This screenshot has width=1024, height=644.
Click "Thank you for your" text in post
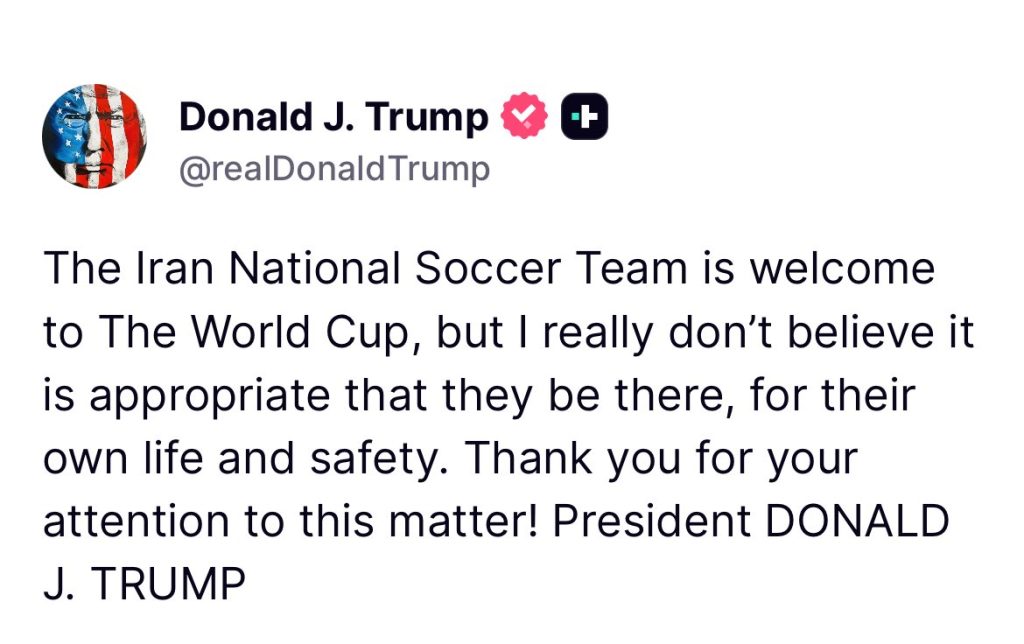point(662,459)
